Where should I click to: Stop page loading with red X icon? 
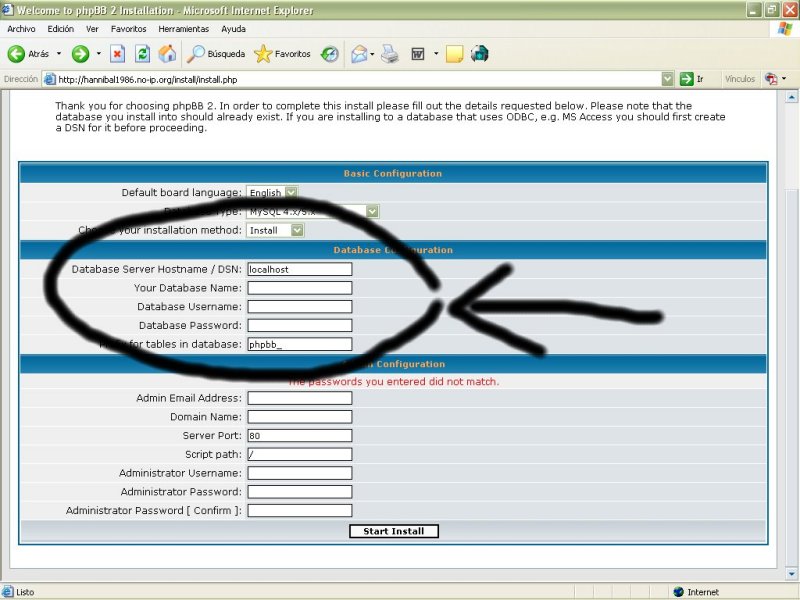click(117, 54)
